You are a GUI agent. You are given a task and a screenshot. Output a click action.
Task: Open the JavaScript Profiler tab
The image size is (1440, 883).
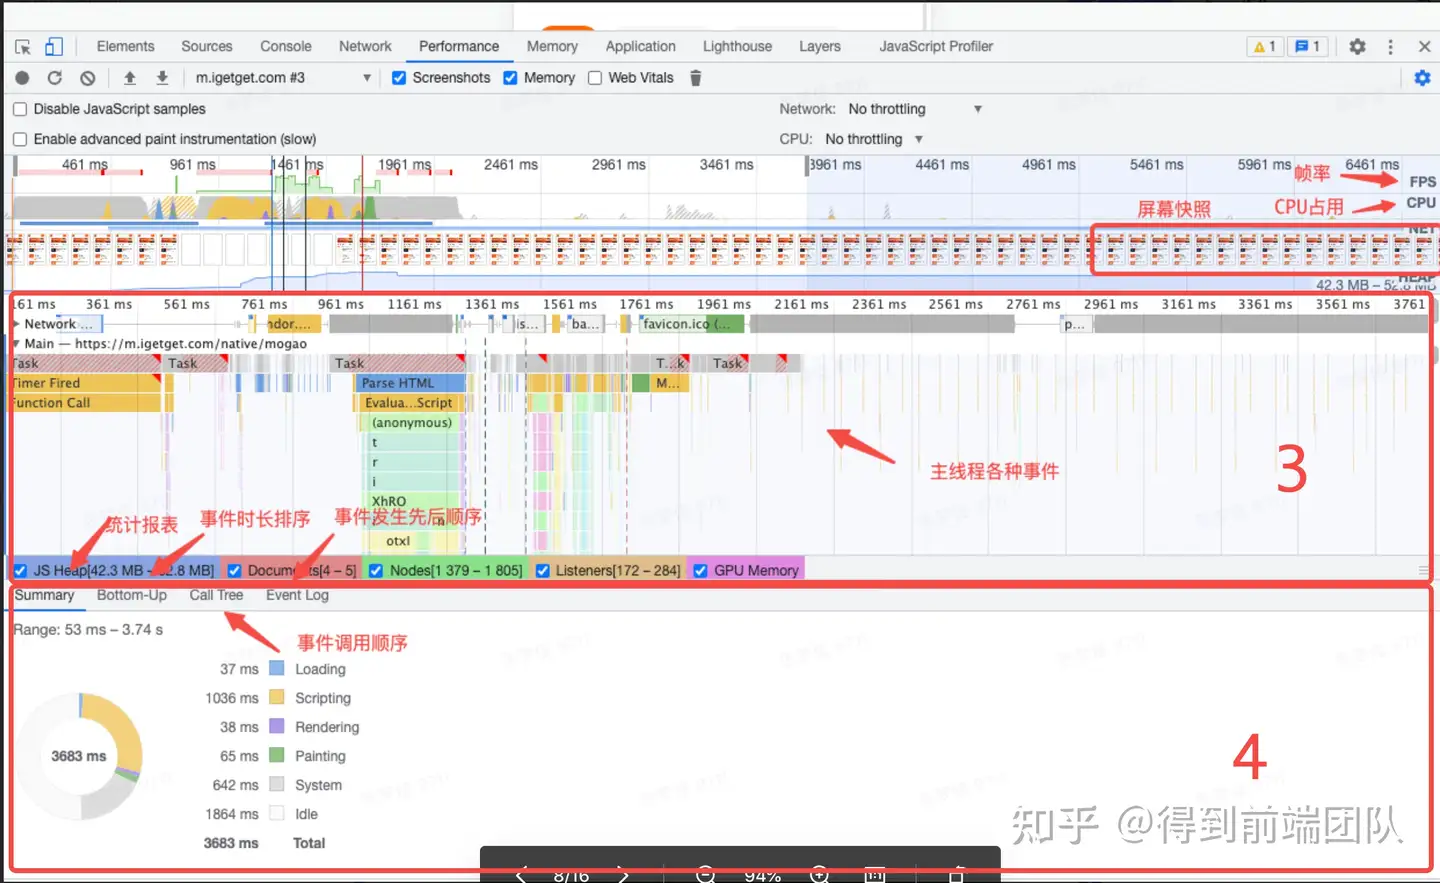936,46
